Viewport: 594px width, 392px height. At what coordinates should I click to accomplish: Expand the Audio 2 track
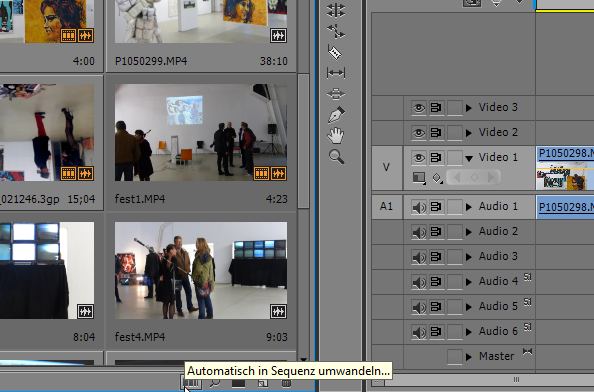(469, 232)
